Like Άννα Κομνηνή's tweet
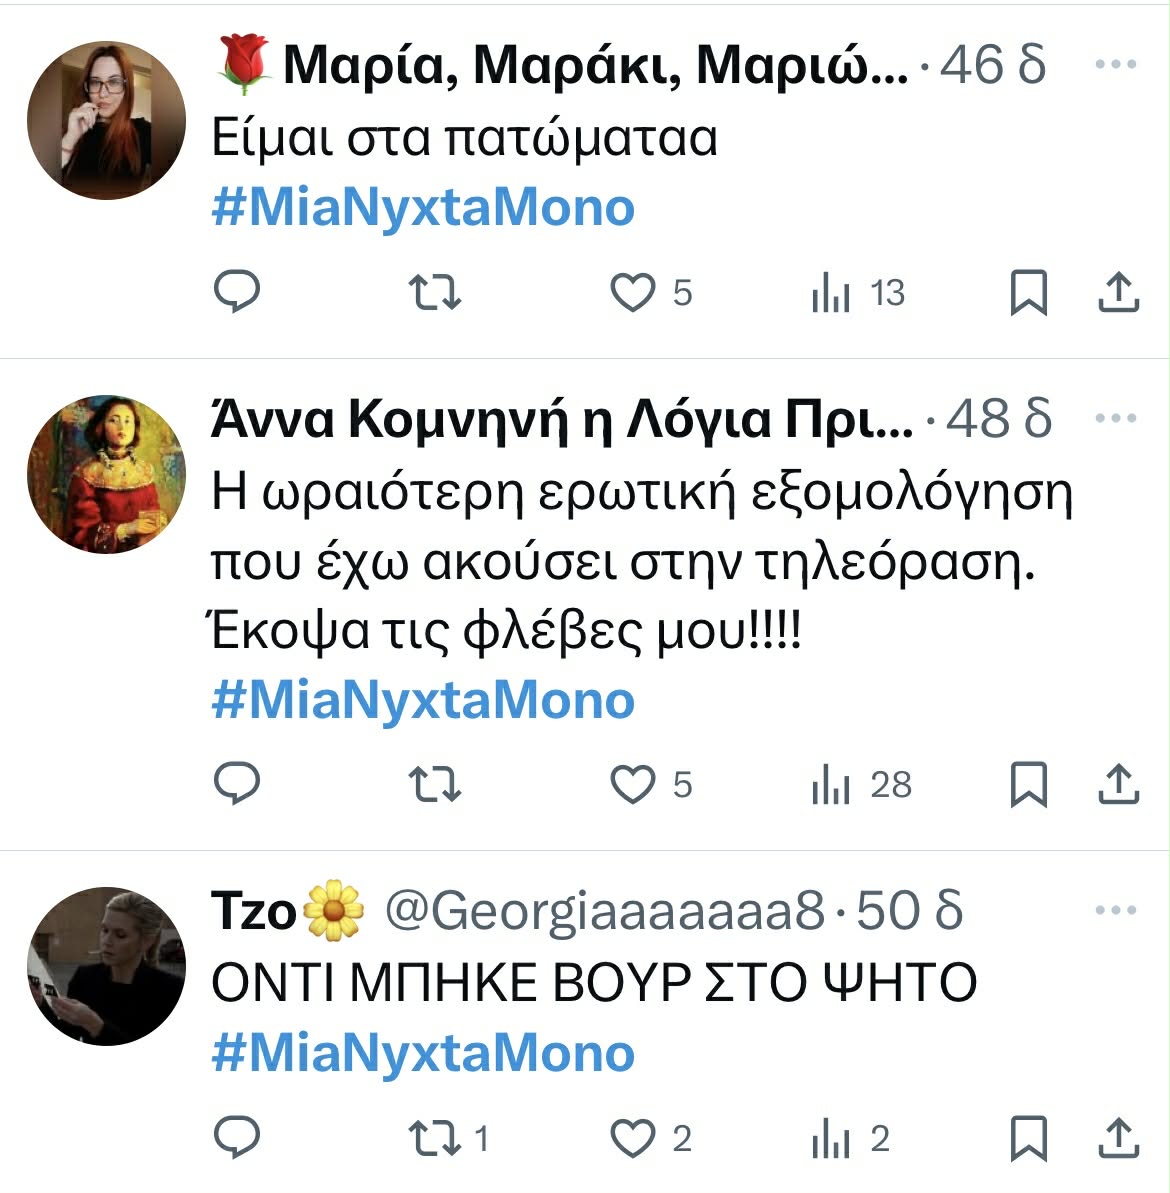Viewport: 1170px width, 1193px height. point(632,784)
